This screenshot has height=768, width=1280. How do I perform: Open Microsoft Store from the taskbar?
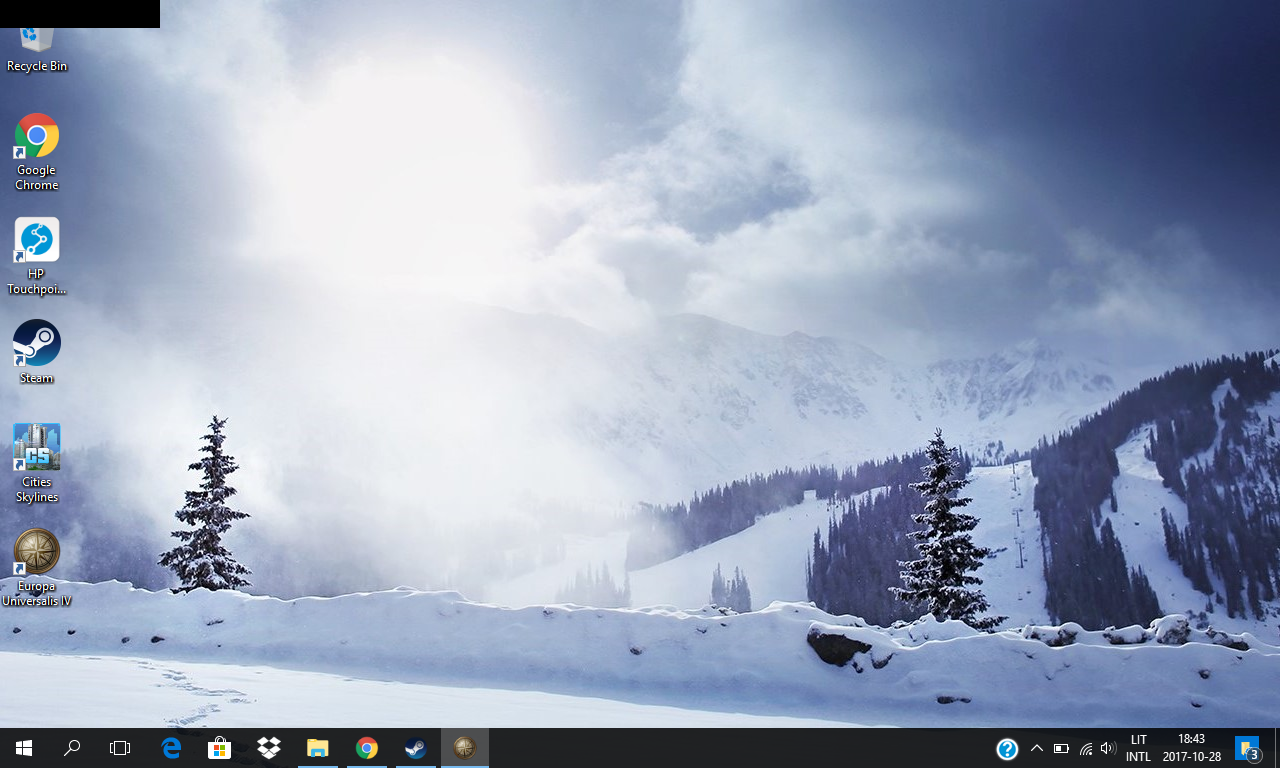(220, 748)
